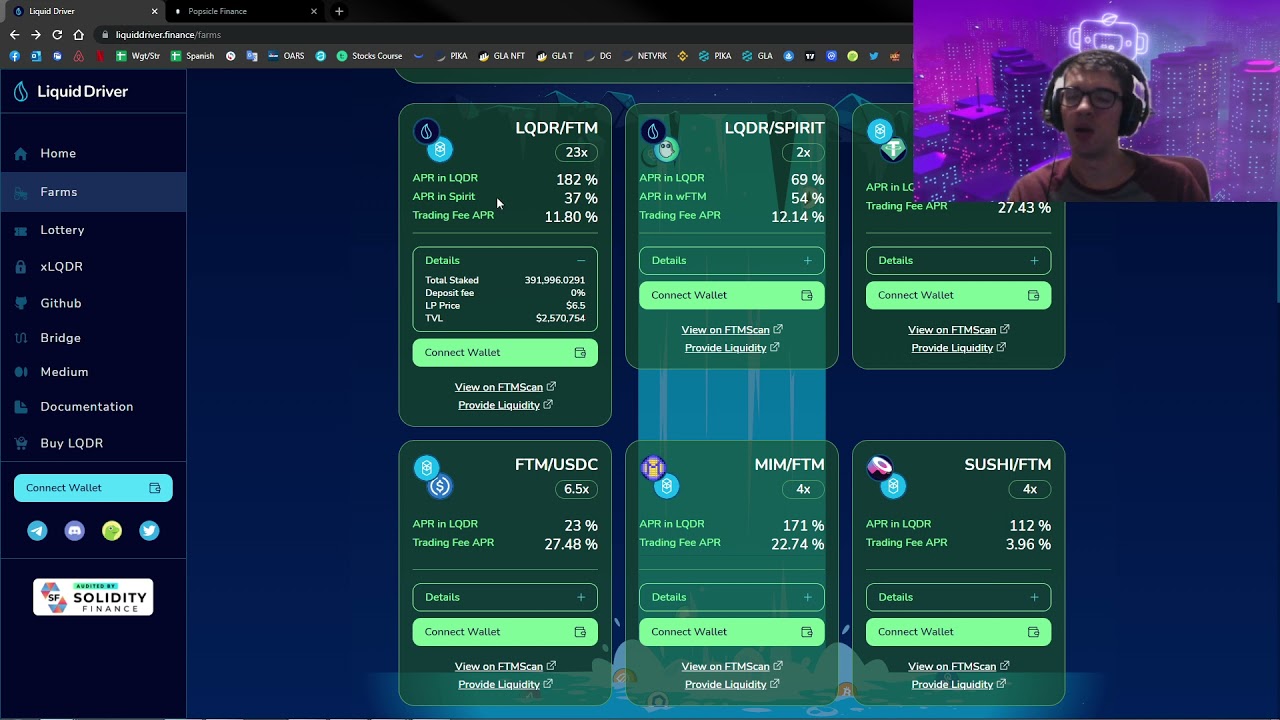Viewport: 1280px width, 720px height.
Task: Open the Home sidebar item
Action: pyautogui.click(x=58, y=153)
